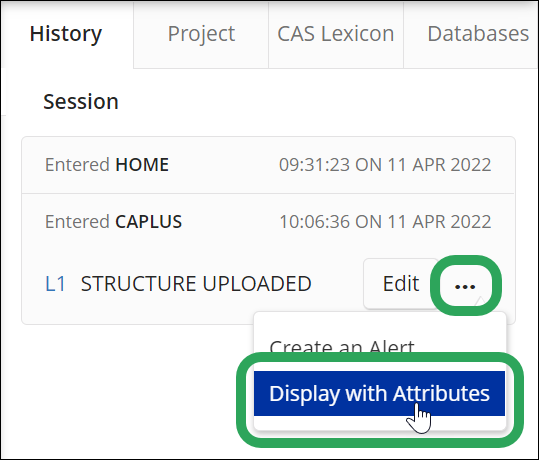Viewport: 539px width, 460px height.
Task: Select the History tab
Action: (x=66, y=34)
